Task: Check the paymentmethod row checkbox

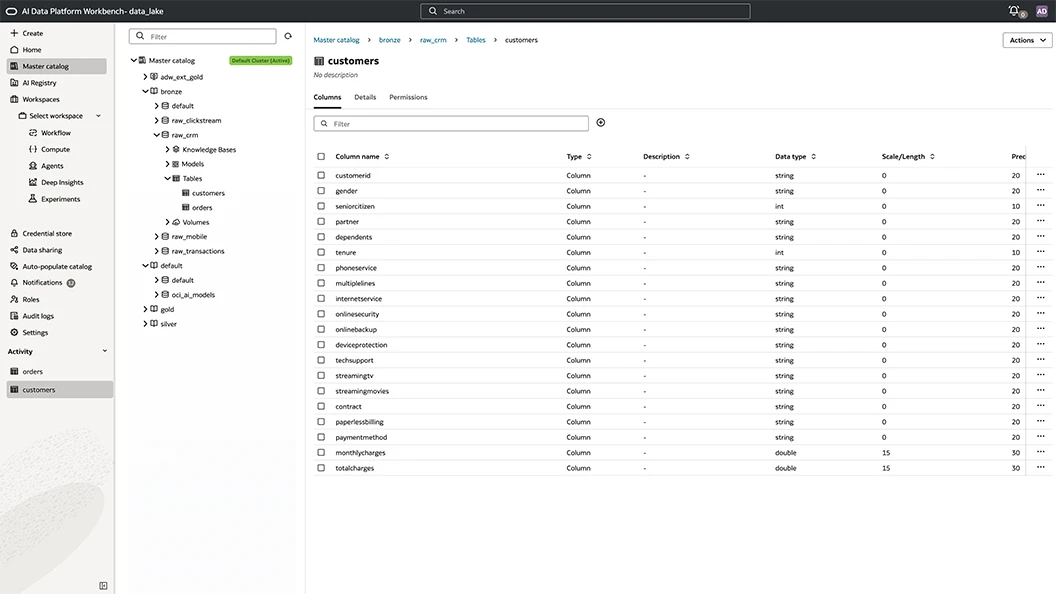Action: click(x=321, y=437)
